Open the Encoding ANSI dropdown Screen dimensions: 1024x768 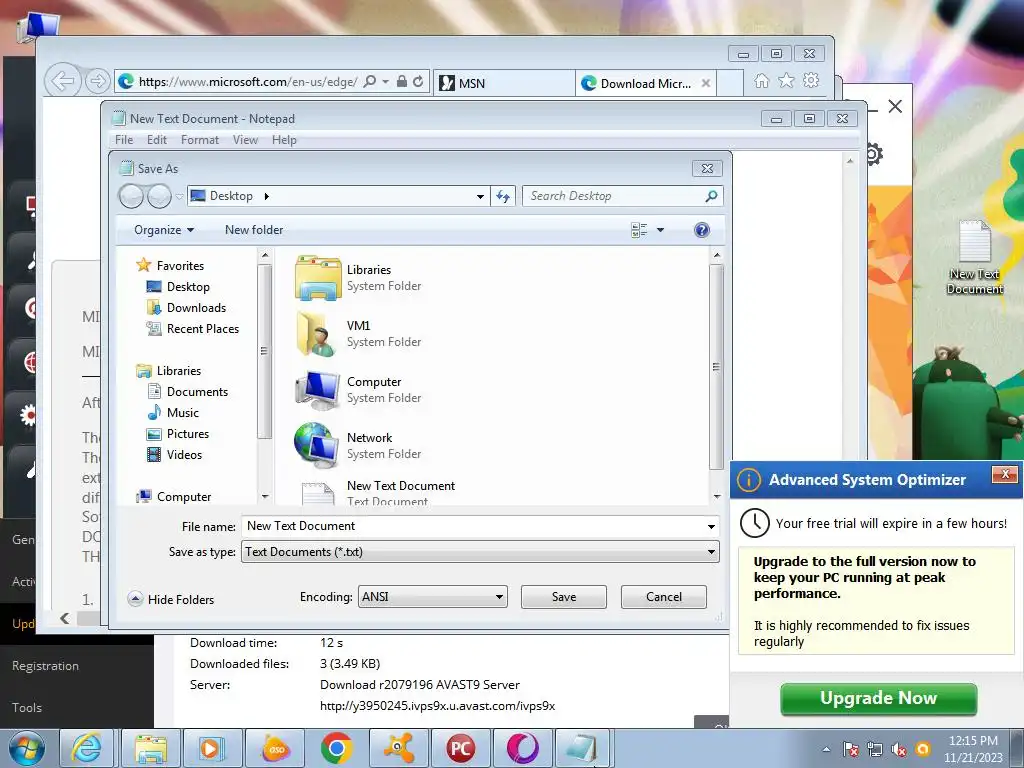pyautogui.click(x=432, y=597)
